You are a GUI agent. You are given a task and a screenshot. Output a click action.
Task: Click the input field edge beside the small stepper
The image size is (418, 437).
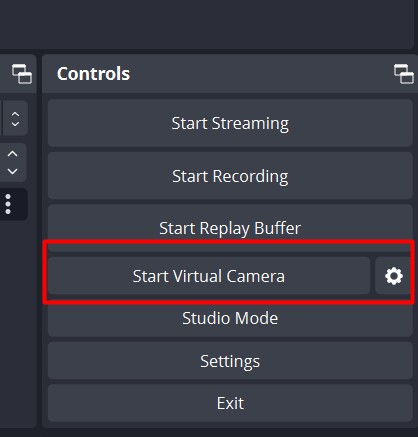click(1, 118)
